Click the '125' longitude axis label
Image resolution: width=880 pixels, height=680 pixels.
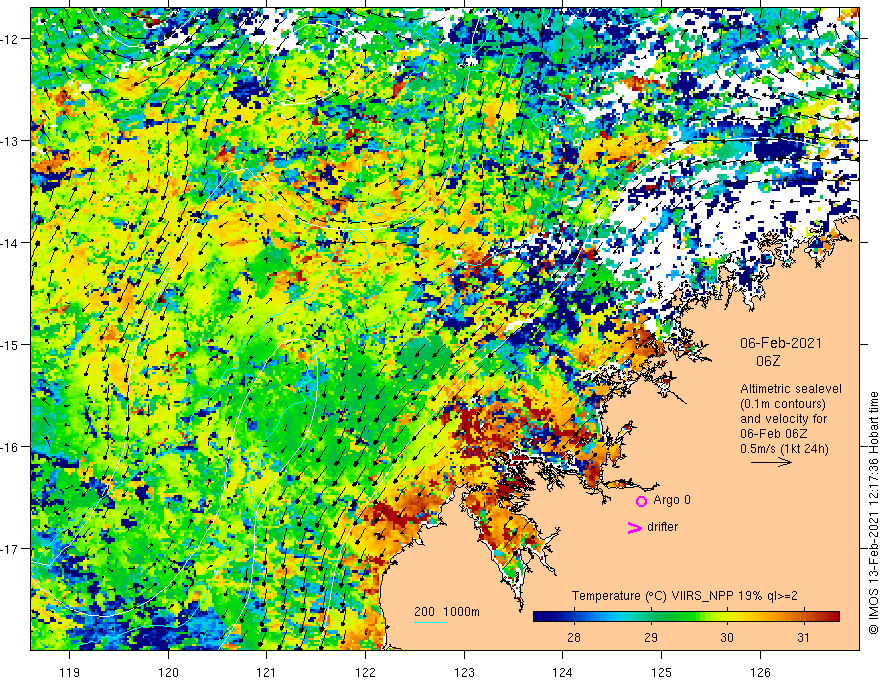tap(662, 672)
